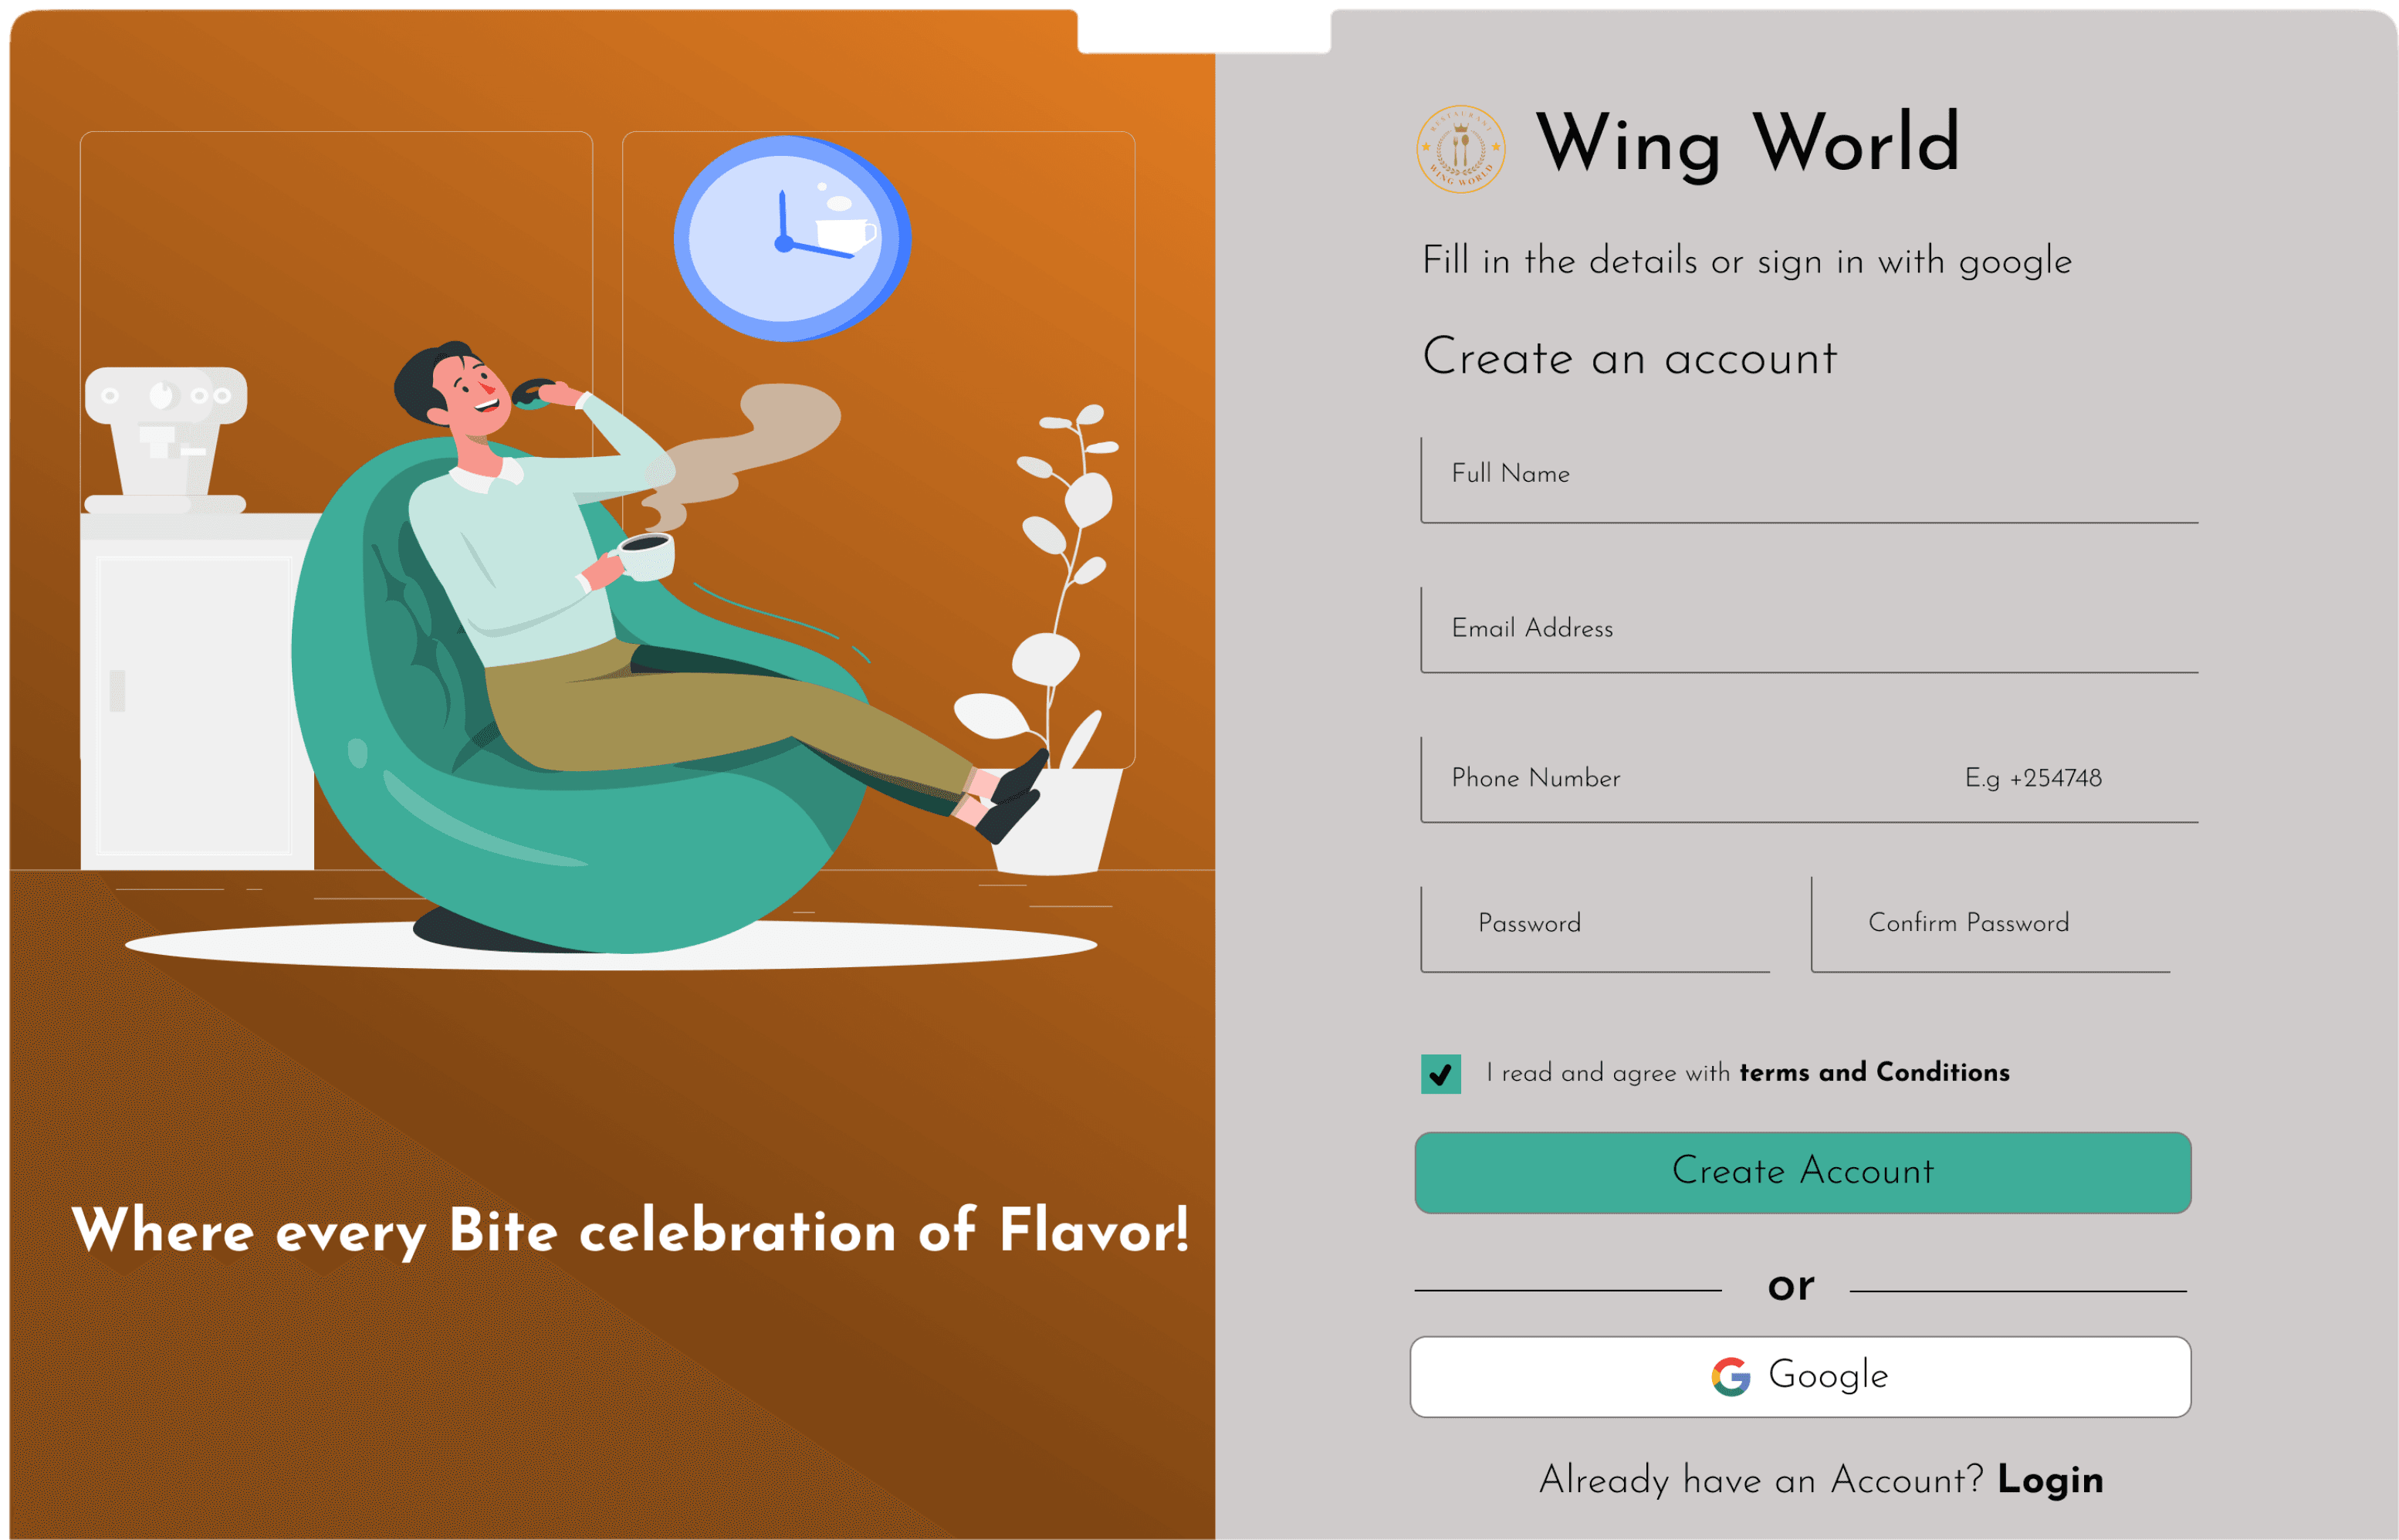Focus the Confirm Password field
Screen dimensions: 2399x1540
1990,924
